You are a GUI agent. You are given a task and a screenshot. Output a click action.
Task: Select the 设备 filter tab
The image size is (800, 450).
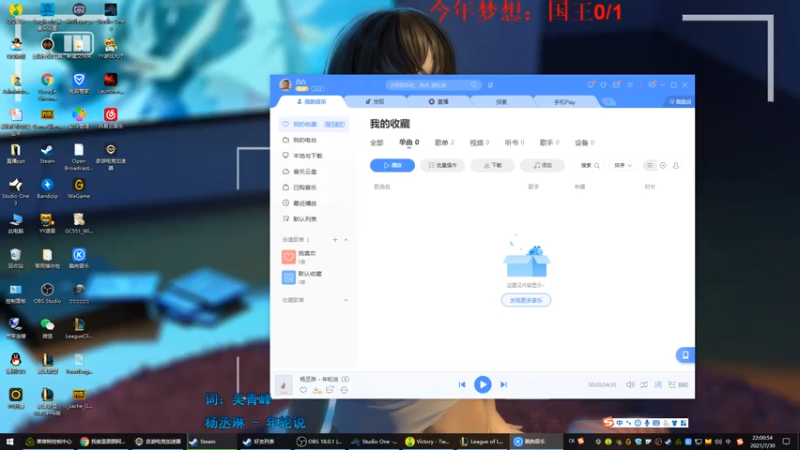tap(585, 143)
